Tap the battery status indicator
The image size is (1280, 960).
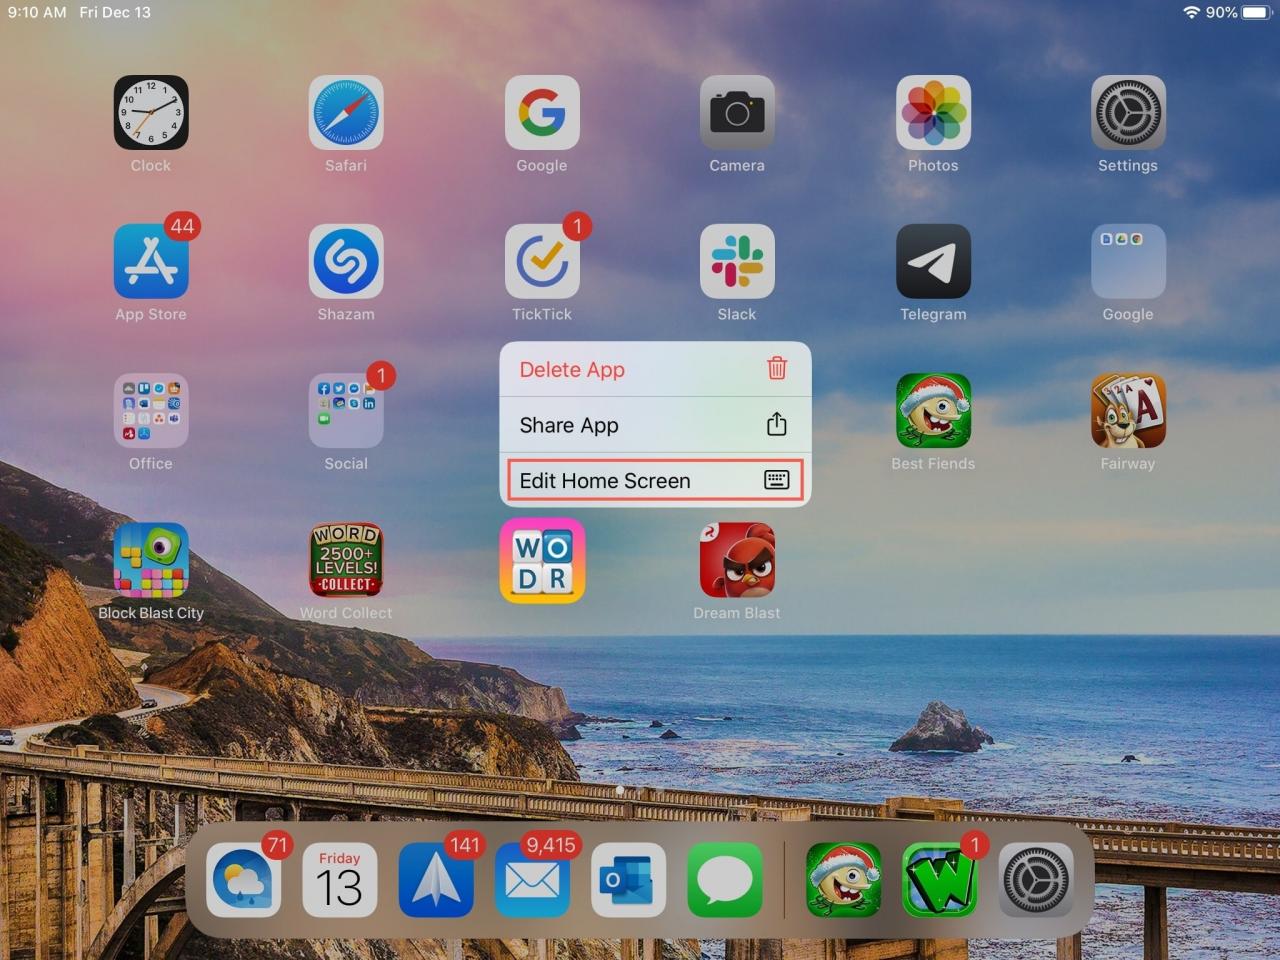pyautogui.click(x=1254, y=13)
